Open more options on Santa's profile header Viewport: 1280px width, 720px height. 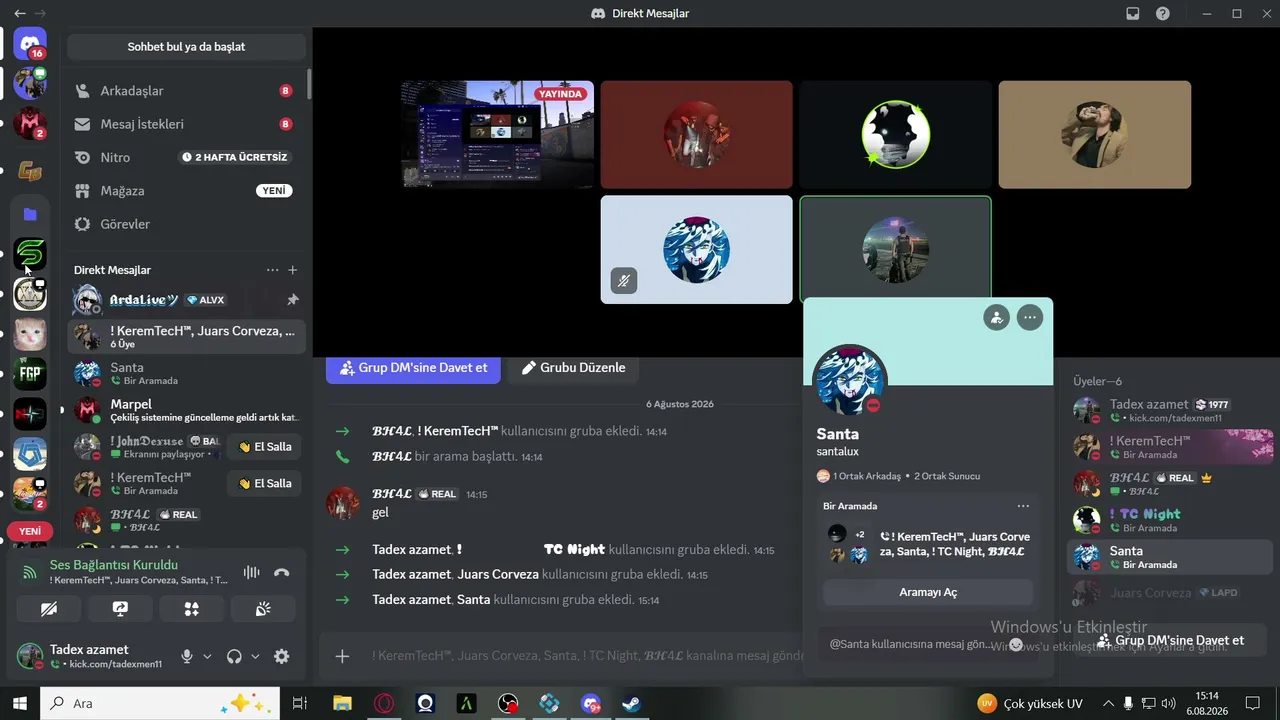[1030, 318]
